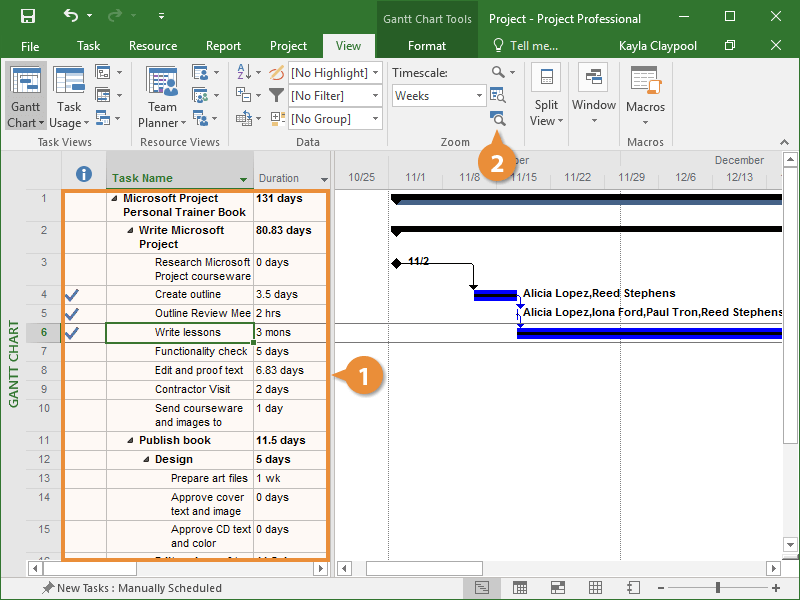Open the File menu
The height and width of the screenshot is (600, 800).
pos(30,46)
